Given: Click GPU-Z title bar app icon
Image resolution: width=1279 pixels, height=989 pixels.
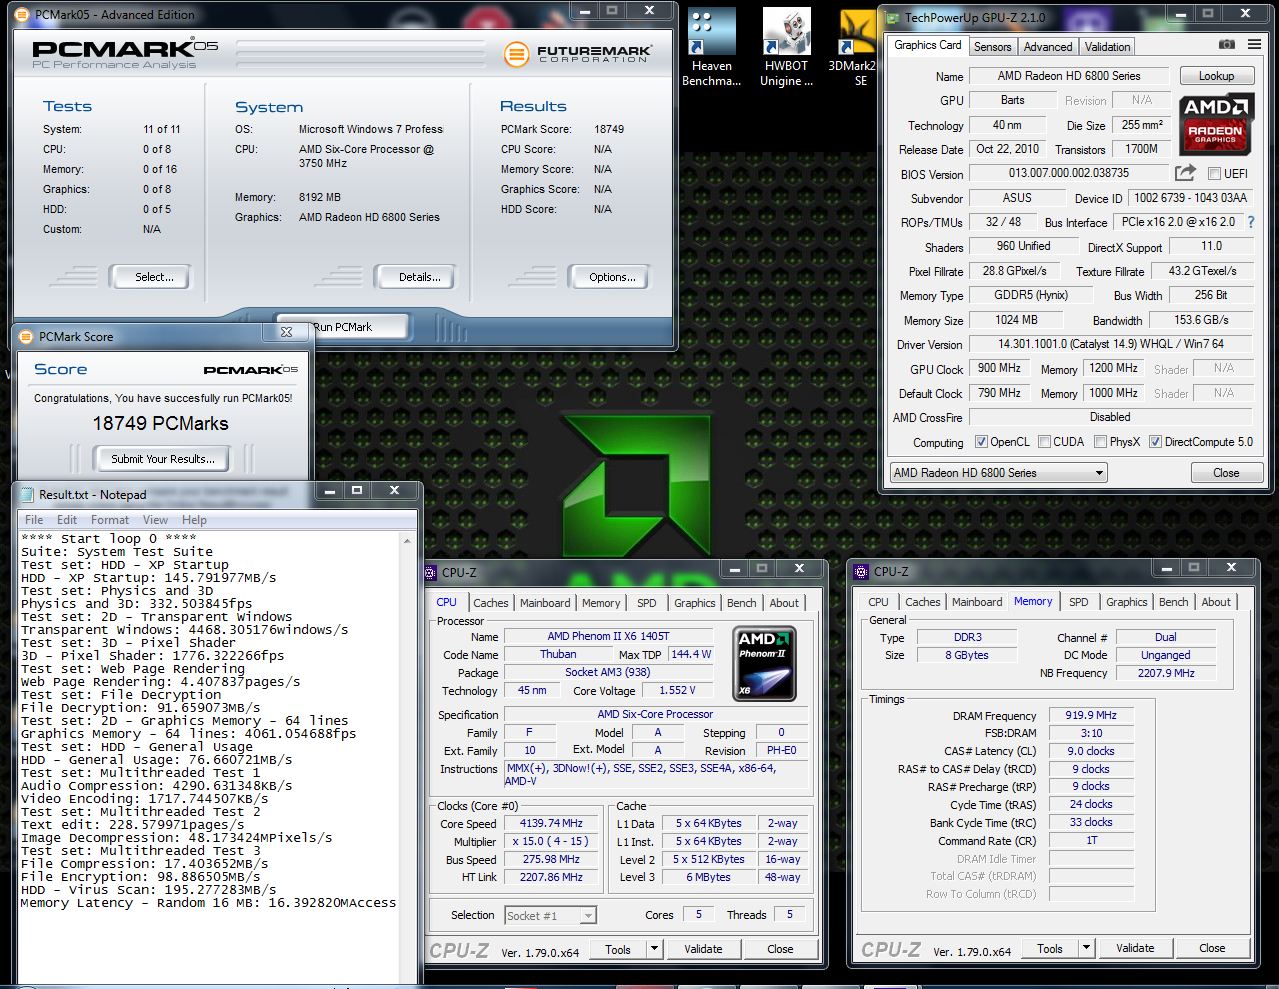Looking at the screenshot, I should 892,17.
